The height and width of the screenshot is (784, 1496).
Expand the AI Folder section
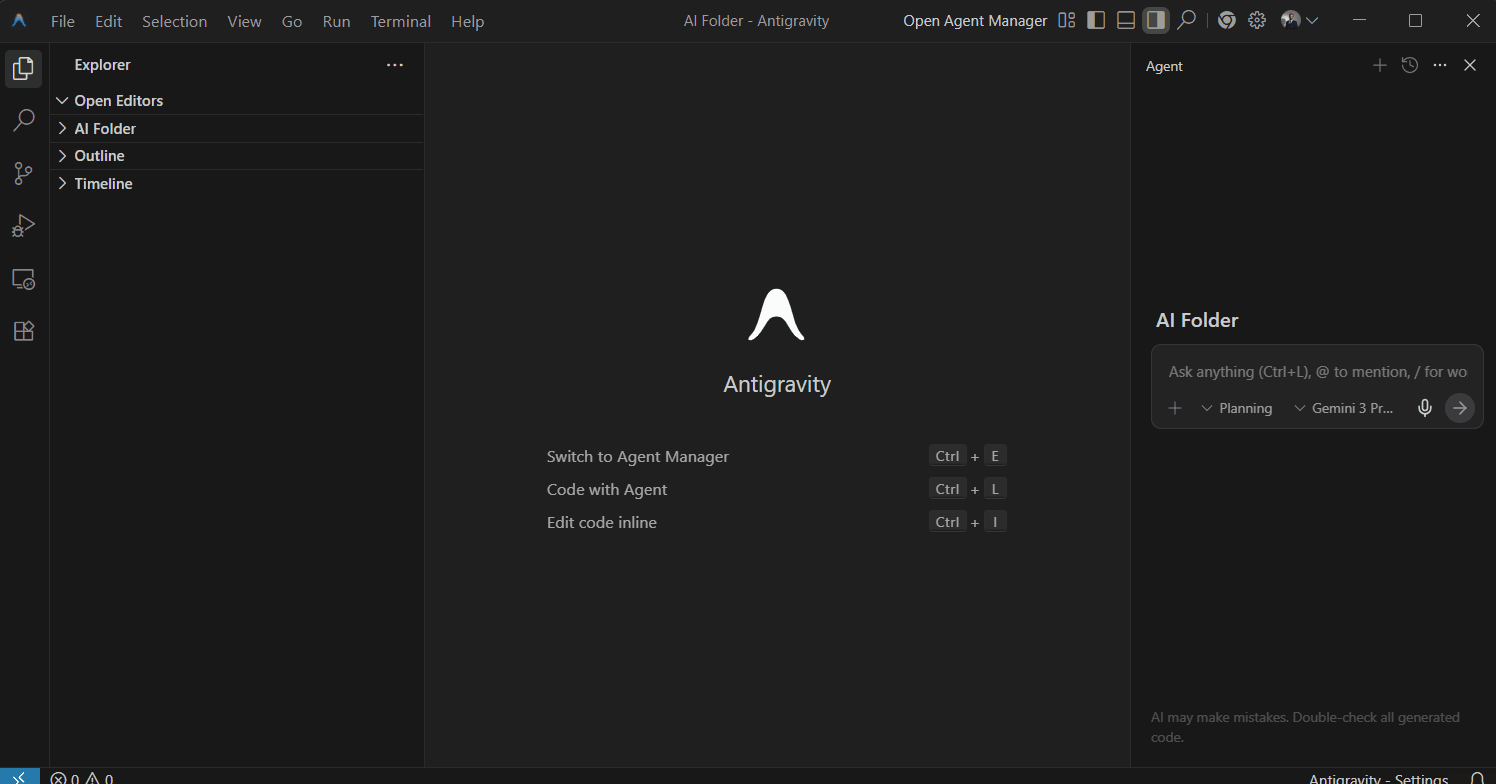pos(237,128)
